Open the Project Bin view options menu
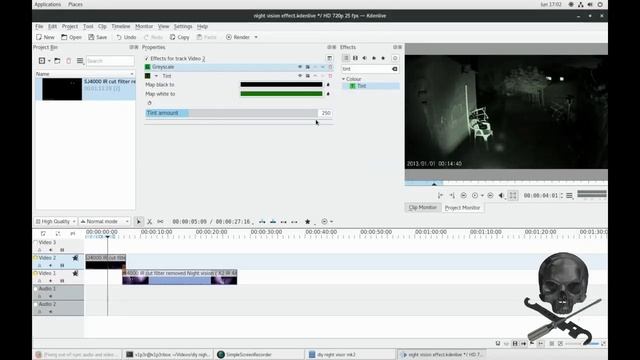Viewport: 640px width, 360px height. [80, 61]
